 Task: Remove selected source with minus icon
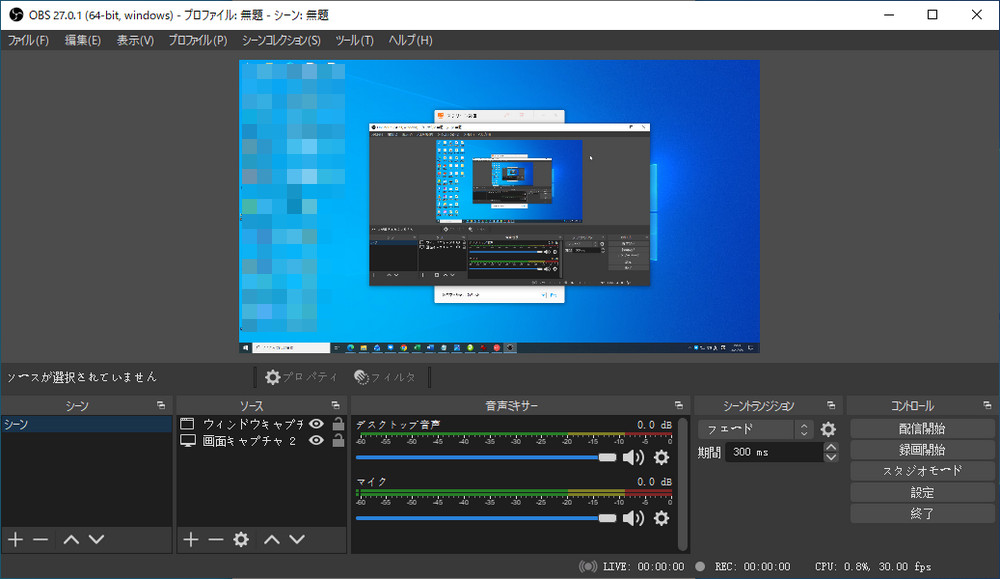pyautogui.click(x=216, y=539)
